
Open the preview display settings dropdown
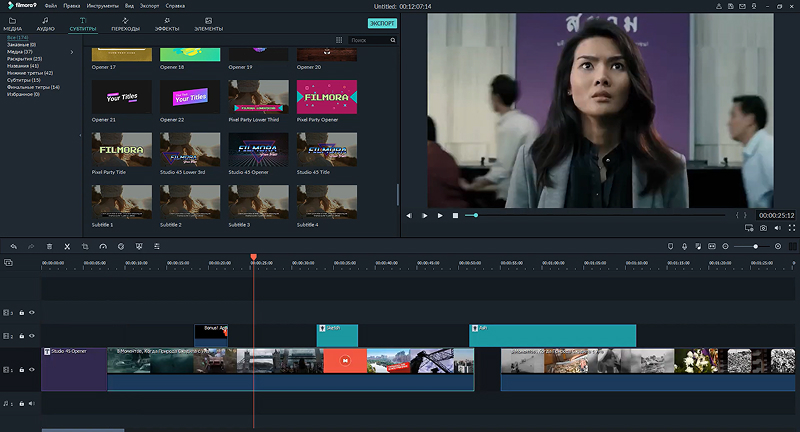pyautogui.click(x=749, y=228)
